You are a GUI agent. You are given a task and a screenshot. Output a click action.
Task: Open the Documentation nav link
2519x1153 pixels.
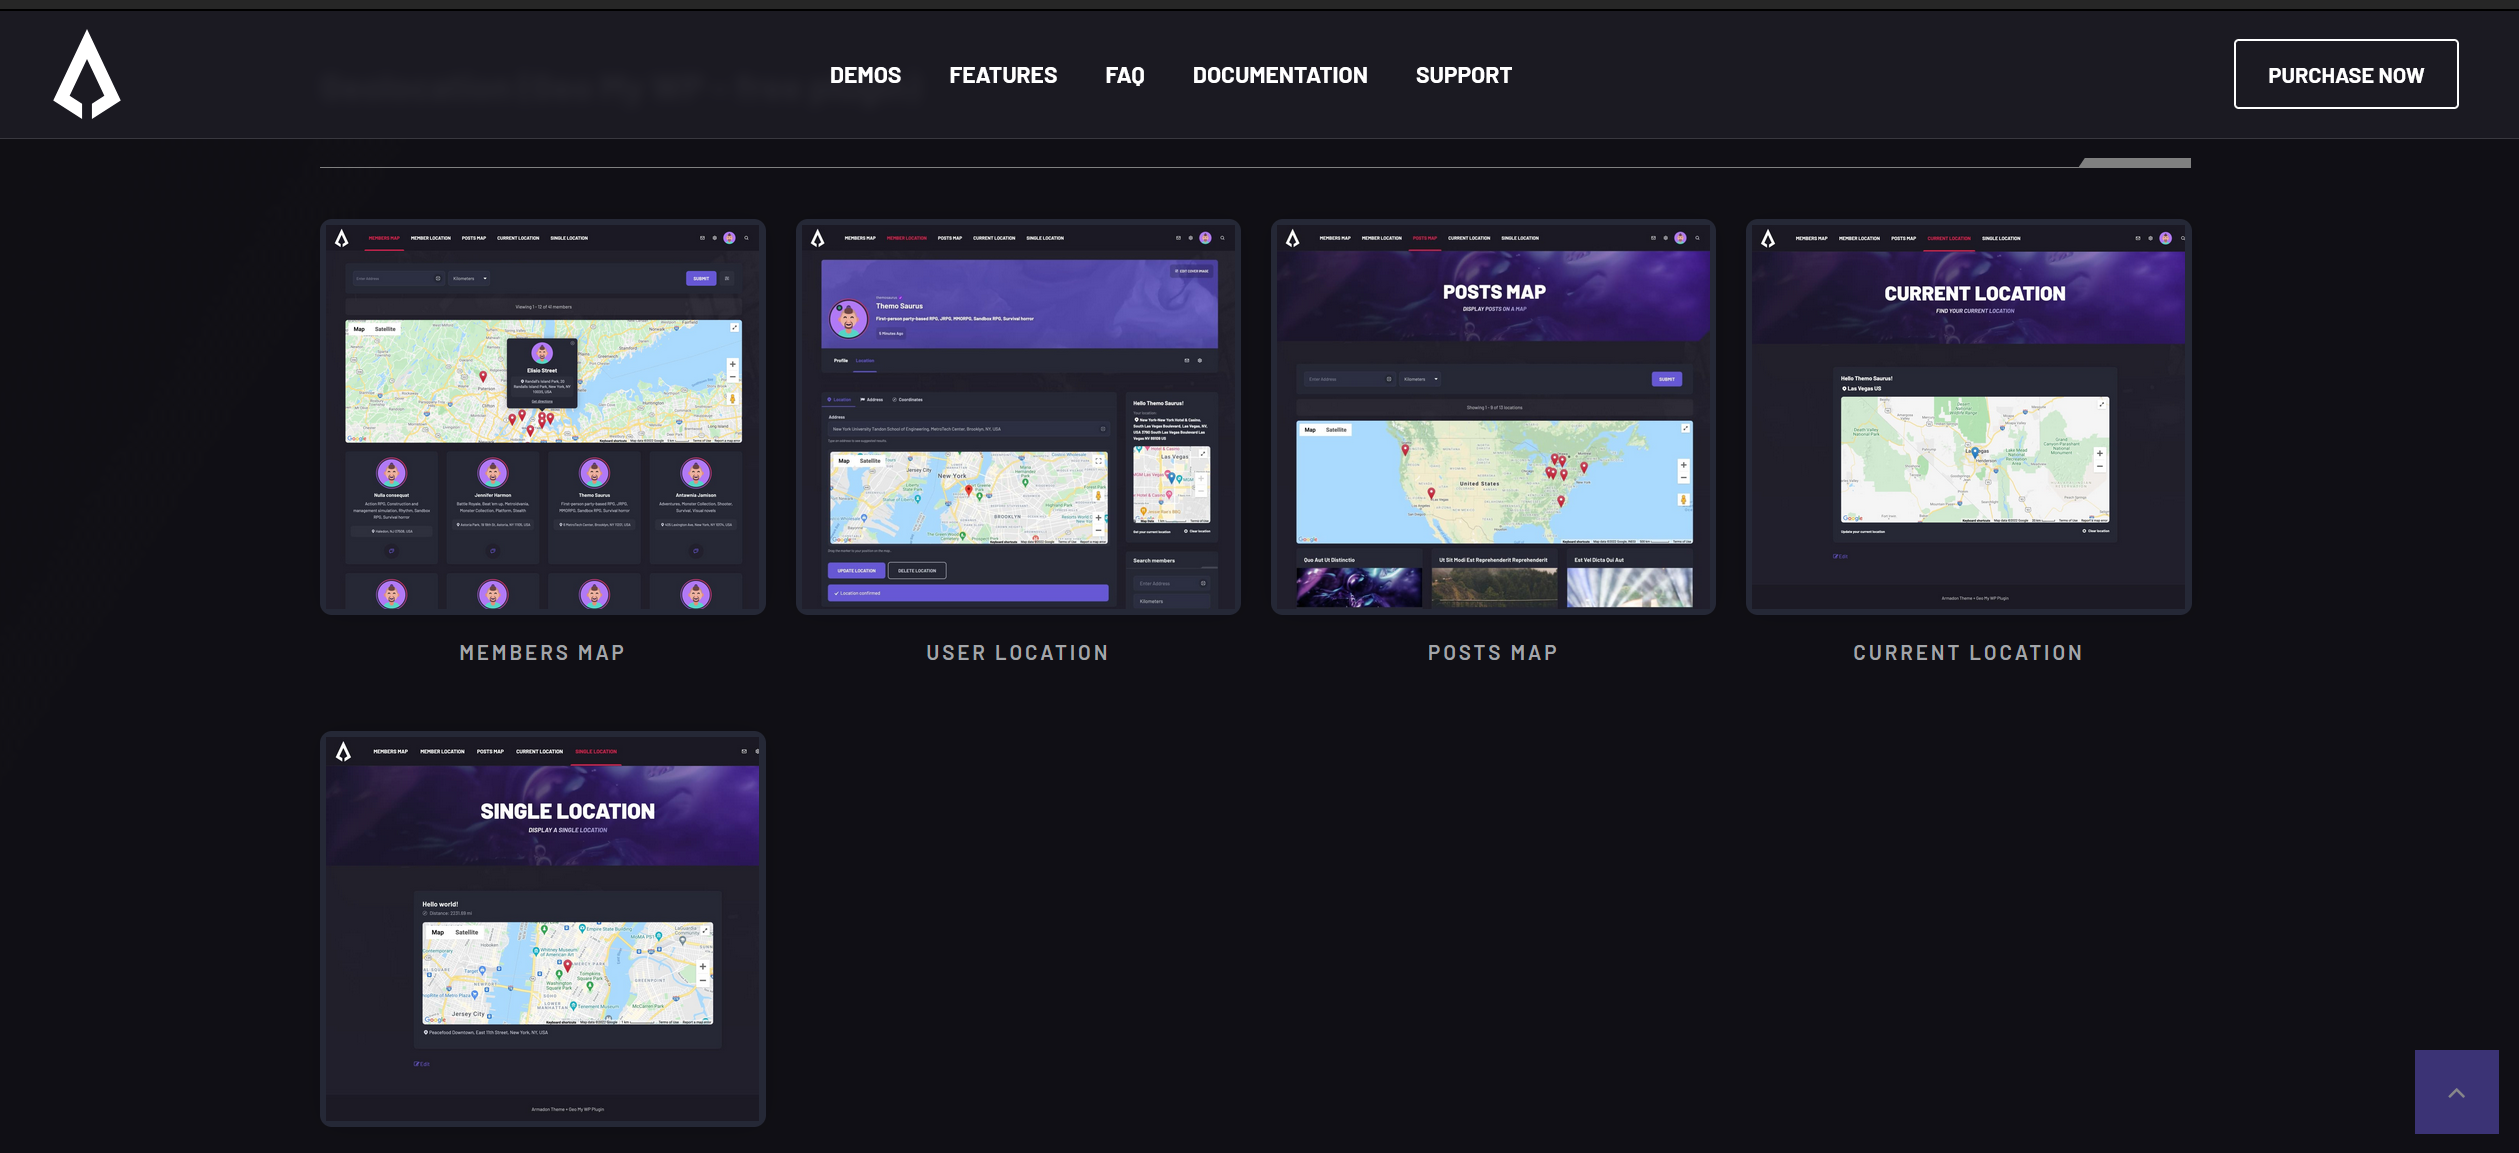click(1279, 75)
